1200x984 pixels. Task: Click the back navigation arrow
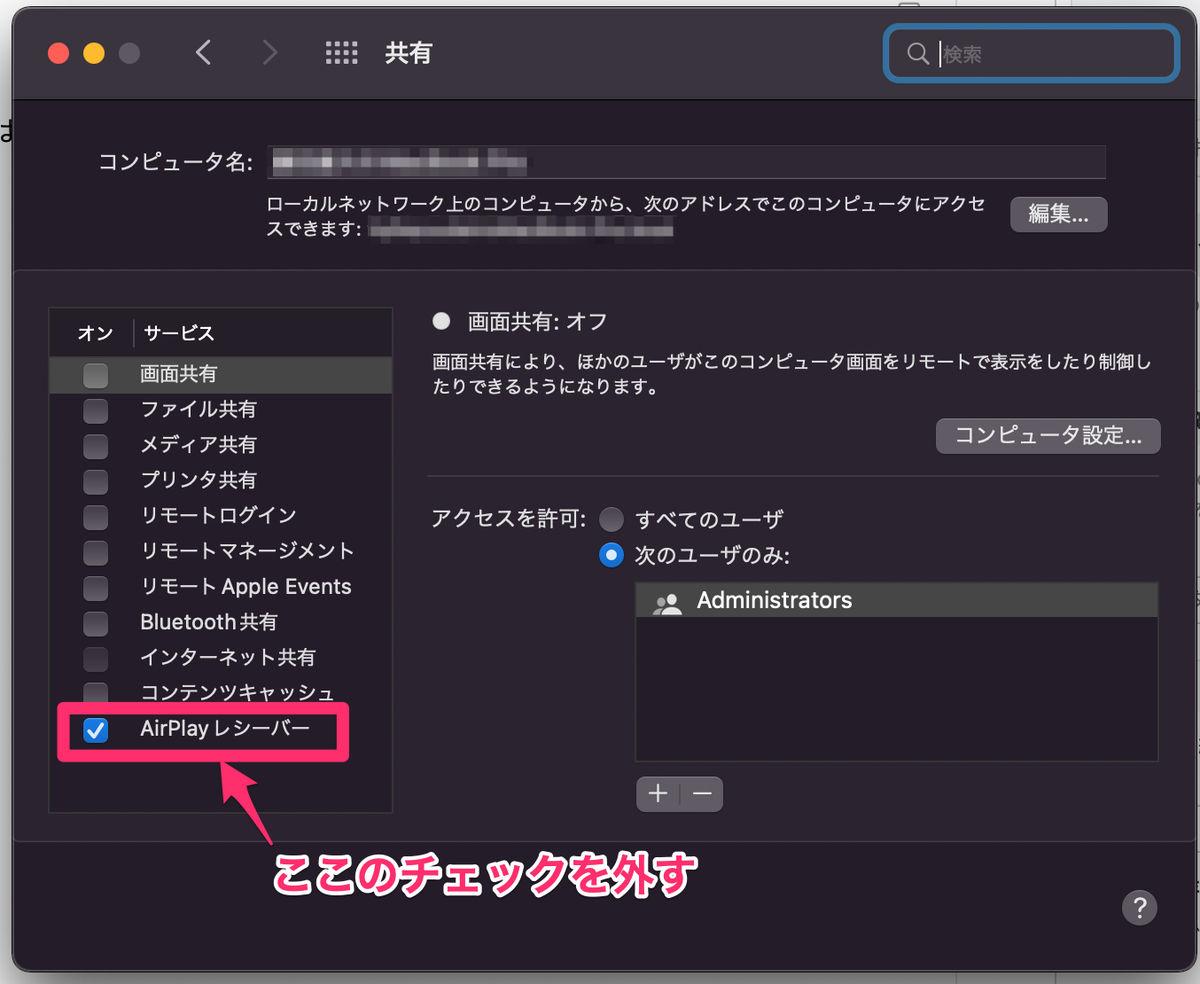(203, 53)
